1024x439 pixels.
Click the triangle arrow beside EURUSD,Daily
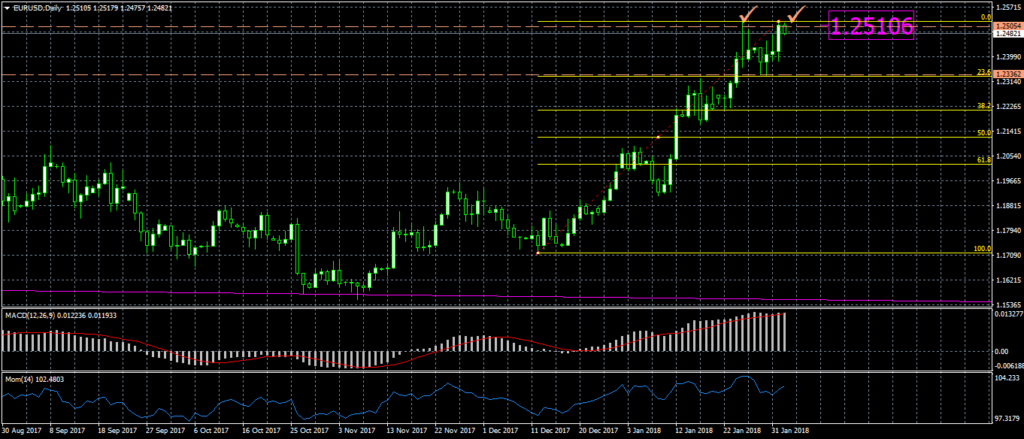point(5,6)
